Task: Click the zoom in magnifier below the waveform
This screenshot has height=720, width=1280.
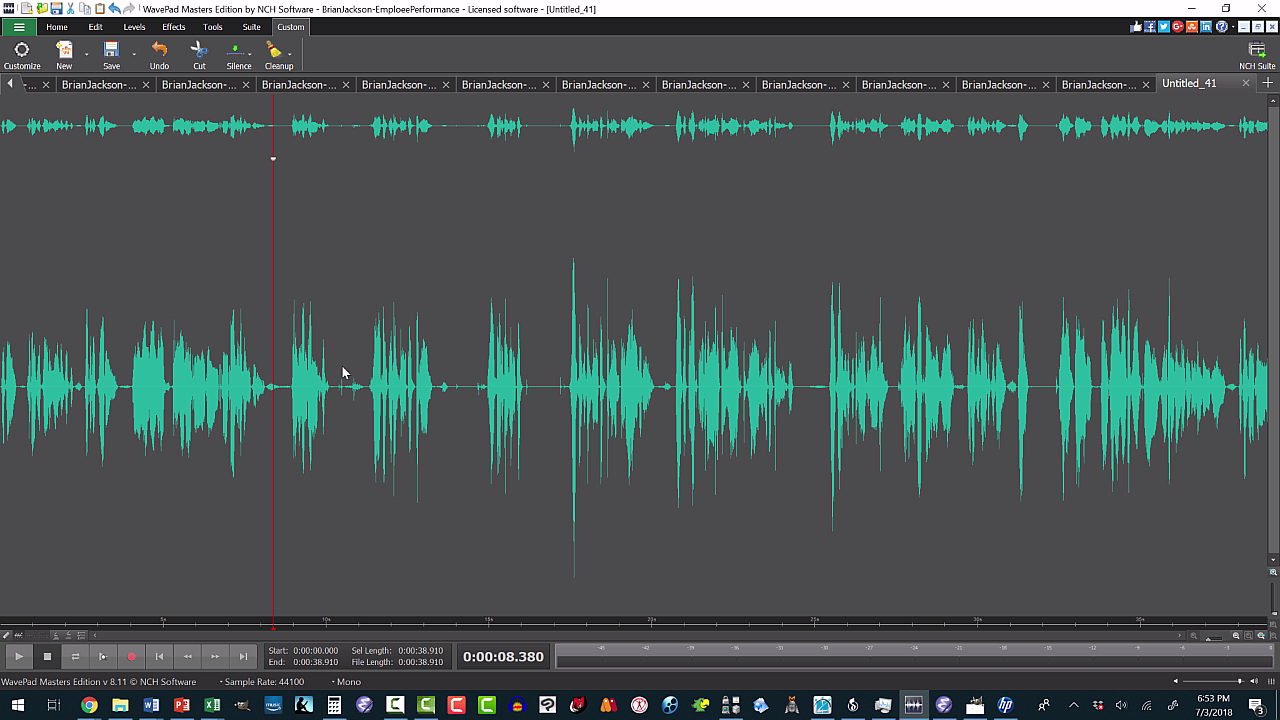Action: click(1236, 635)
